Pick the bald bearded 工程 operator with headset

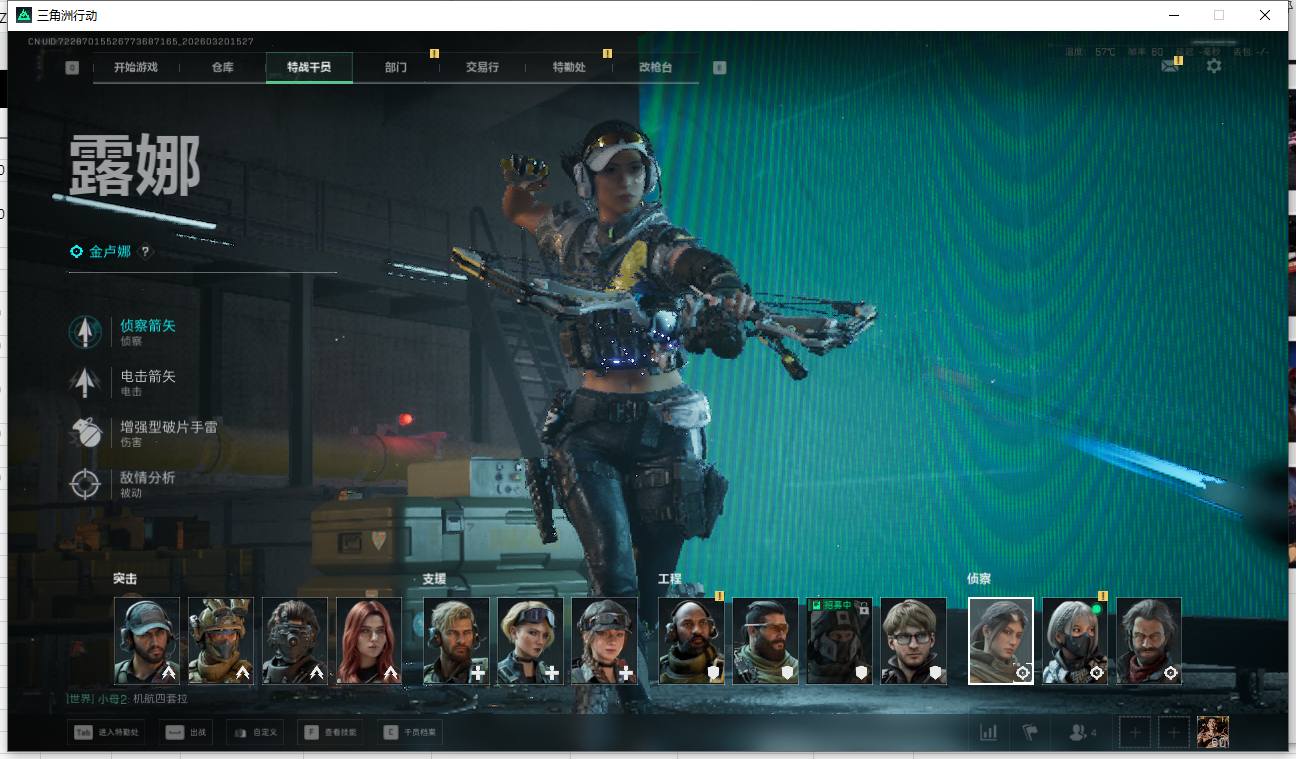(691, 641)
